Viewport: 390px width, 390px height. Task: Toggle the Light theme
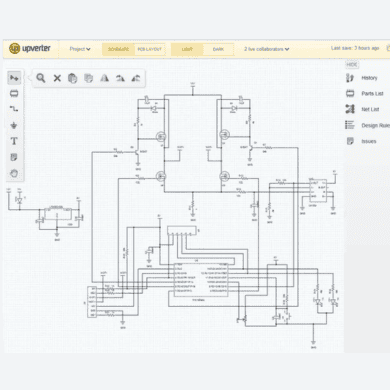pyautogui.click(x=187, y=49)
